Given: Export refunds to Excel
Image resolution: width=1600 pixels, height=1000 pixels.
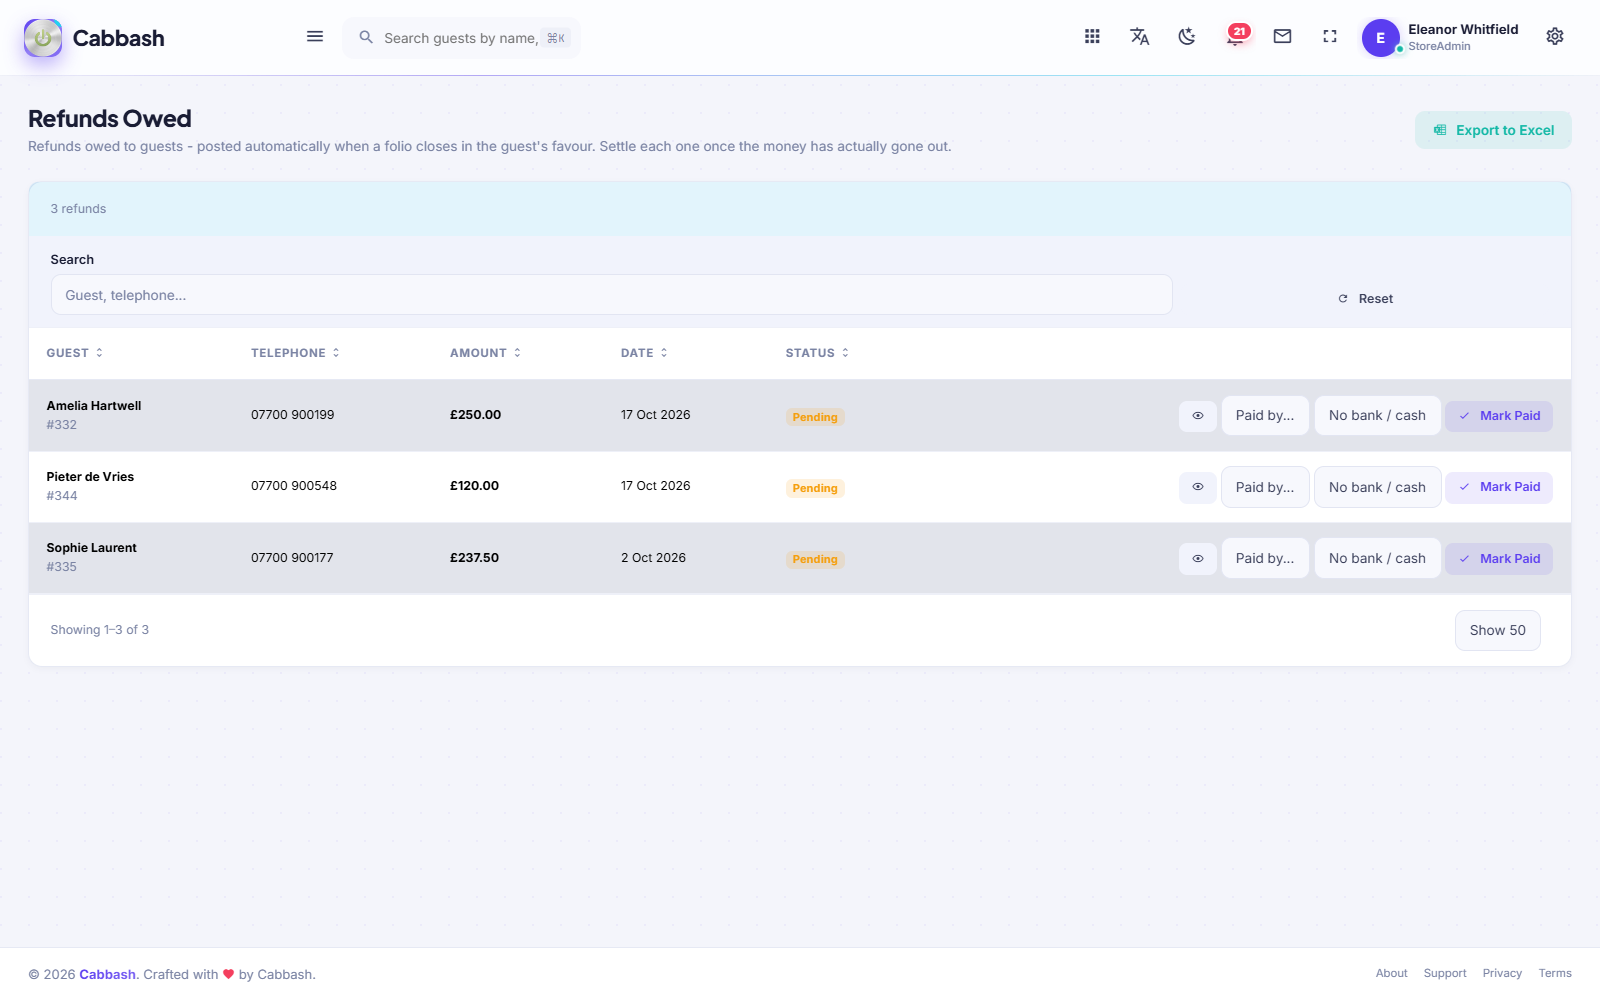Looking at the screenshot, I should coord(1493,130).
